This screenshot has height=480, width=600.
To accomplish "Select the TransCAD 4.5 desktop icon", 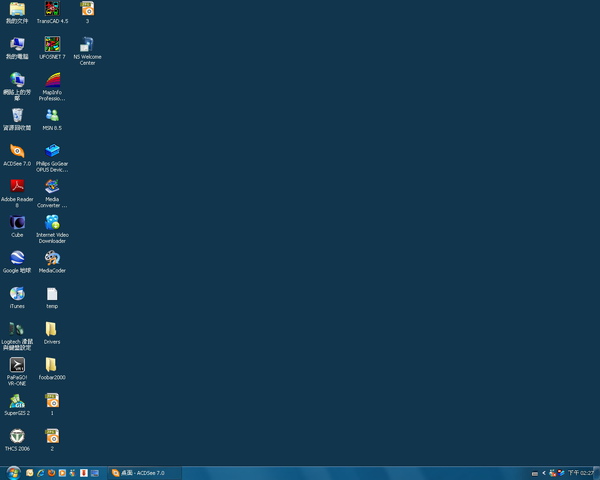I will pyautogui.click(x=52, y=12).
